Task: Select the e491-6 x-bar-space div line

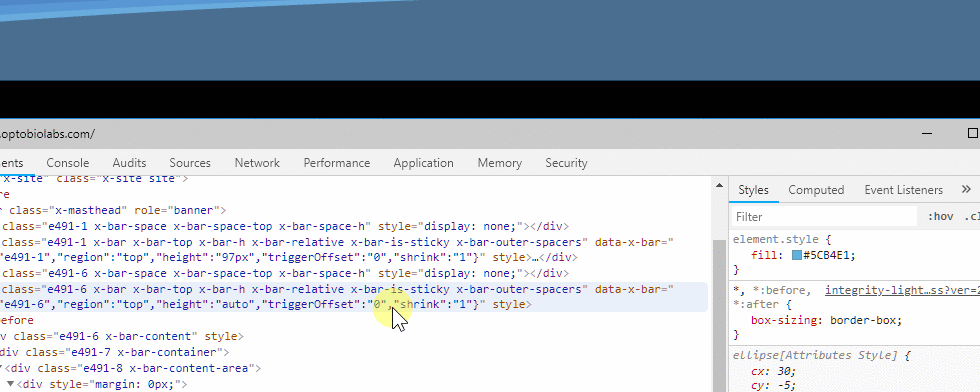Action: click(284, 273)
